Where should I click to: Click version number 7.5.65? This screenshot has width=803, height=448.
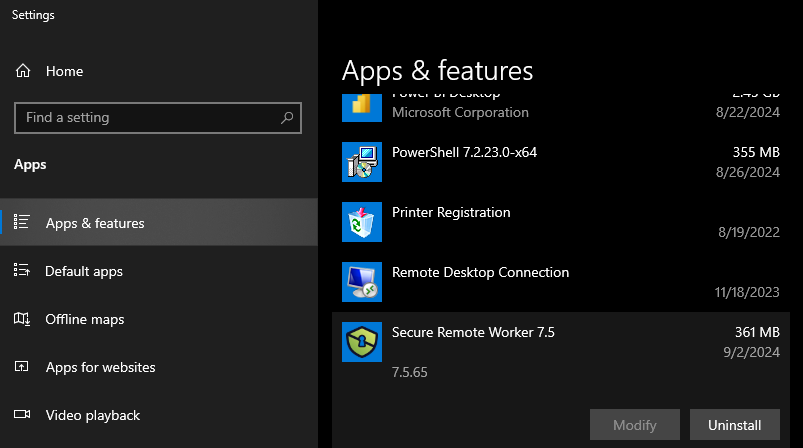coord(409,372)
